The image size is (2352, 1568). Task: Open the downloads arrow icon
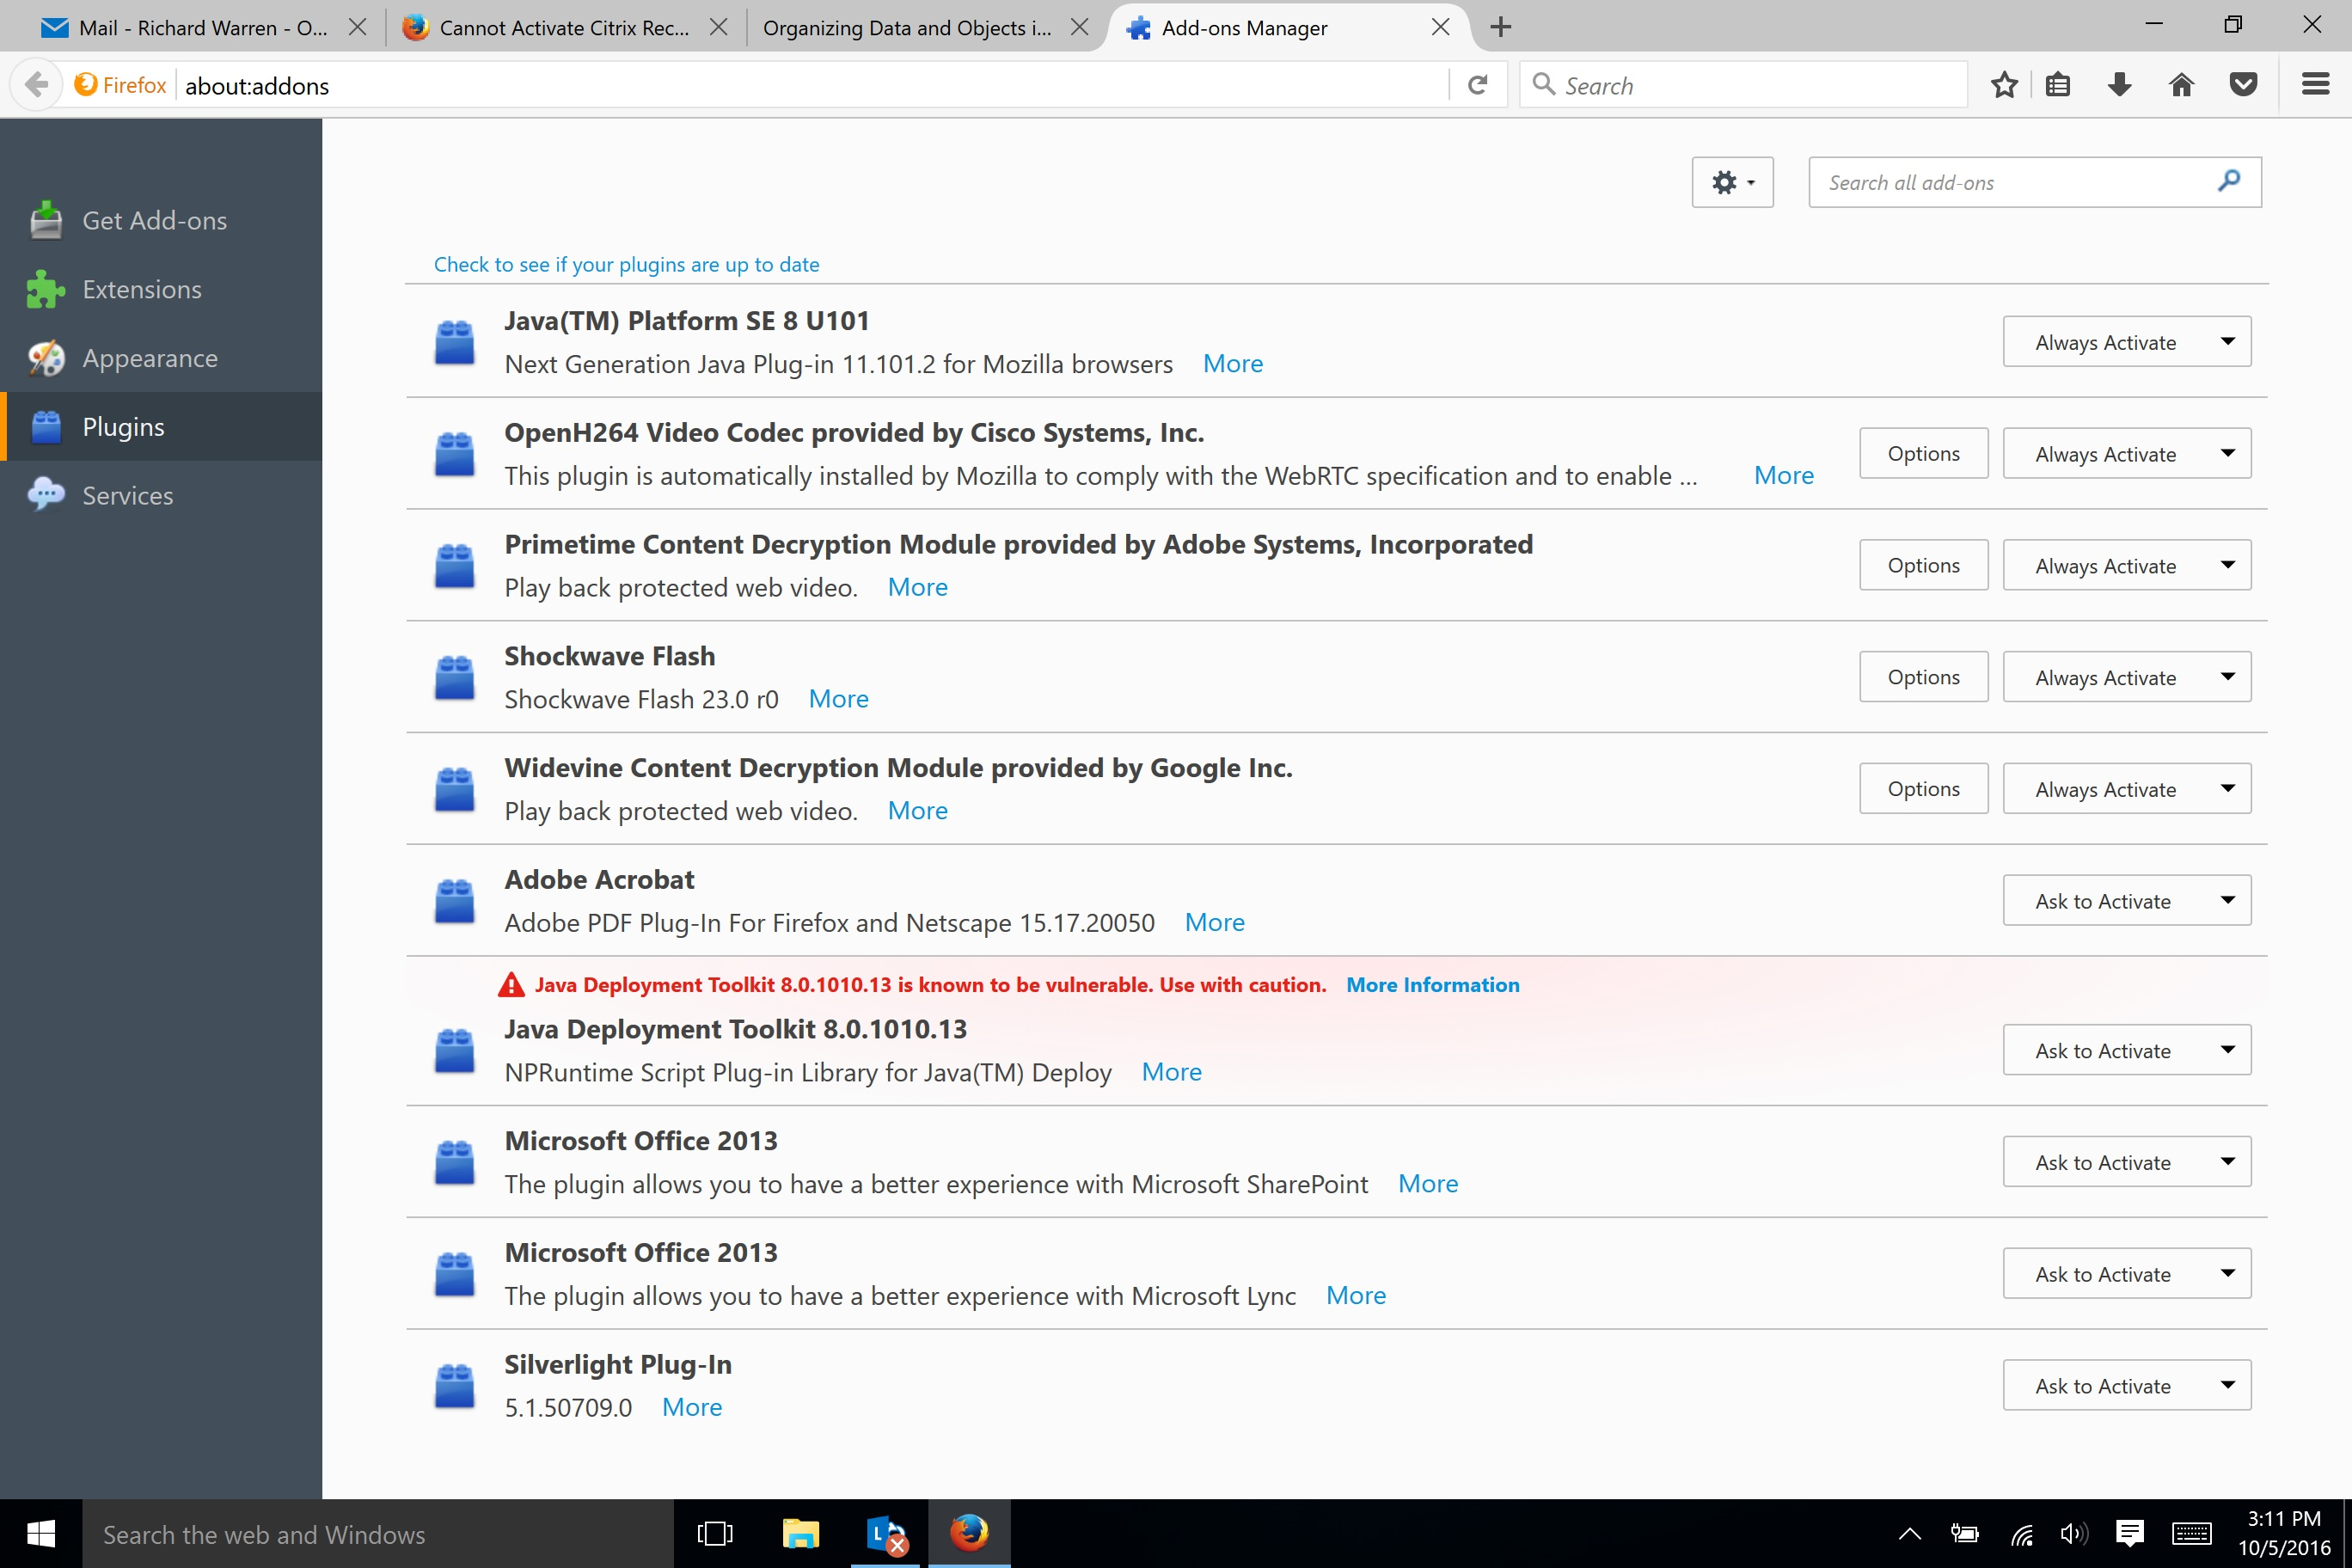coord(2119,85)
